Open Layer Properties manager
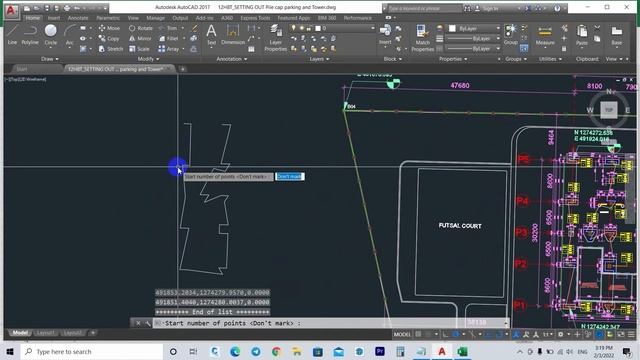640x360 pixels. [x=276, y=38]
